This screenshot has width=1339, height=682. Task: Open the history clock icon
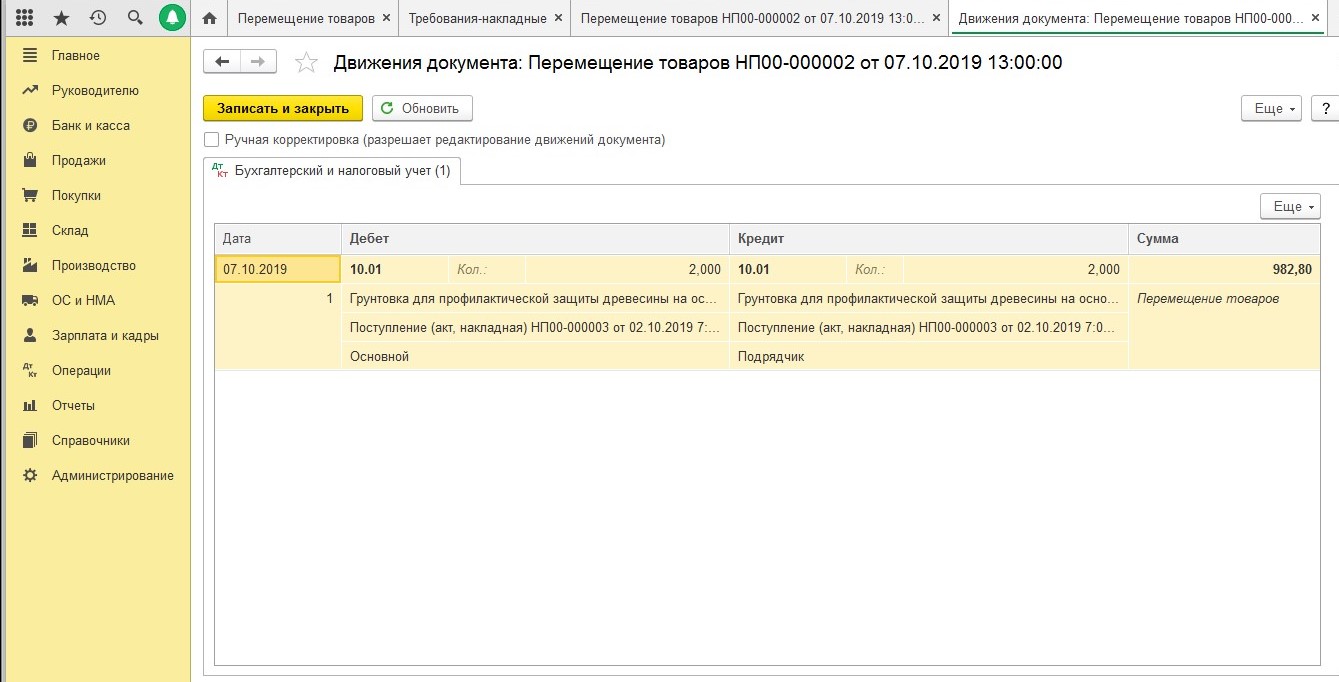coord(97,18)
